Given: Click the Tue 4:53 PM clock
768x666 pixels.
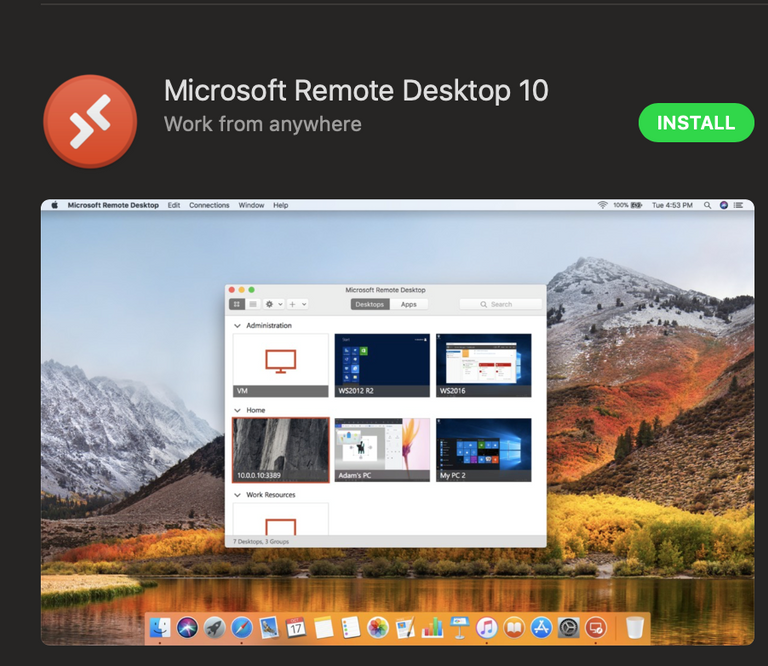Looking at the screenshot, I should tap(672, 205).
